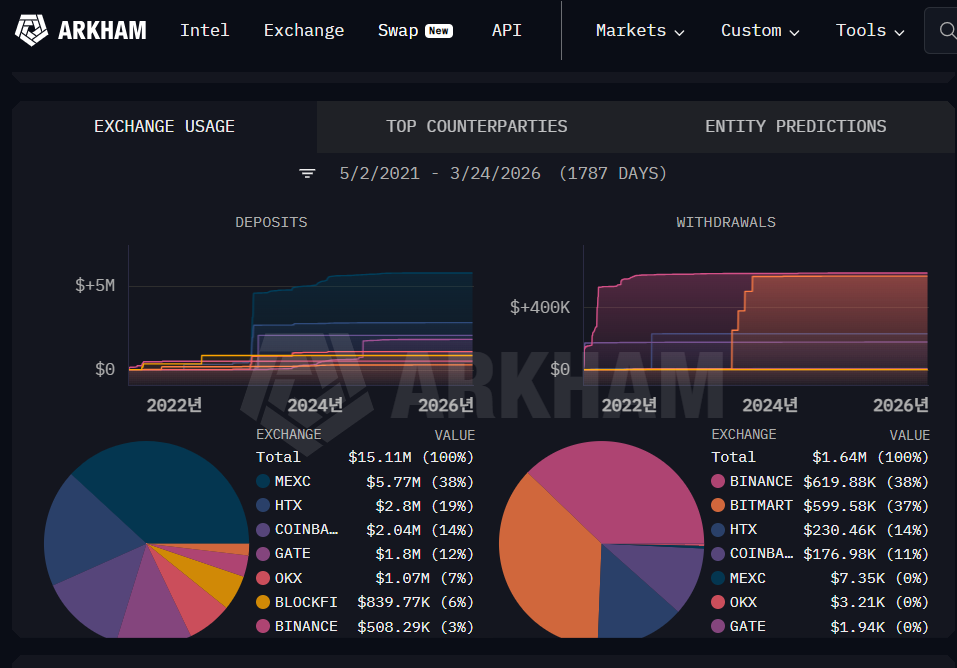This screenshot has height=668, width=957.
Task: Select BITMART label in withdrawals list
Action: pyautogui.click(x=761, y=506)
